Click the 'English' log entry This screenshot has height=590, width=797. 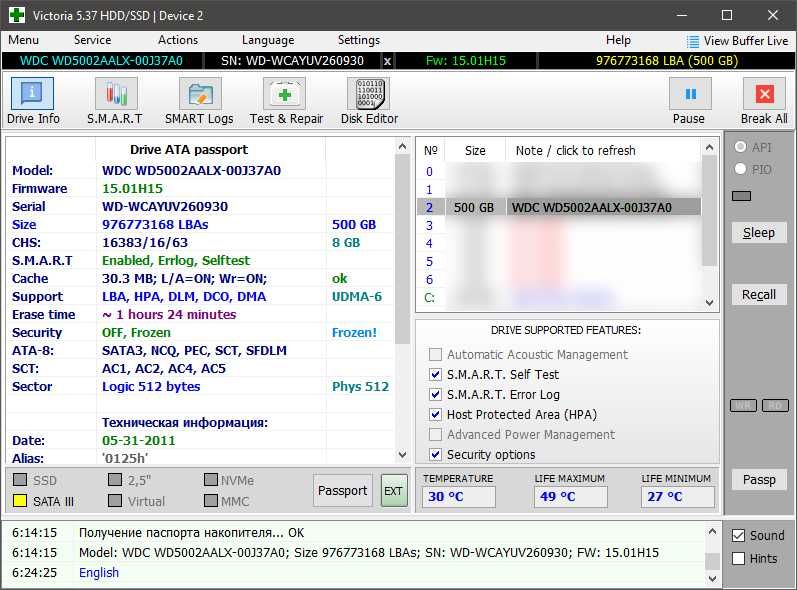pos(99,573)
